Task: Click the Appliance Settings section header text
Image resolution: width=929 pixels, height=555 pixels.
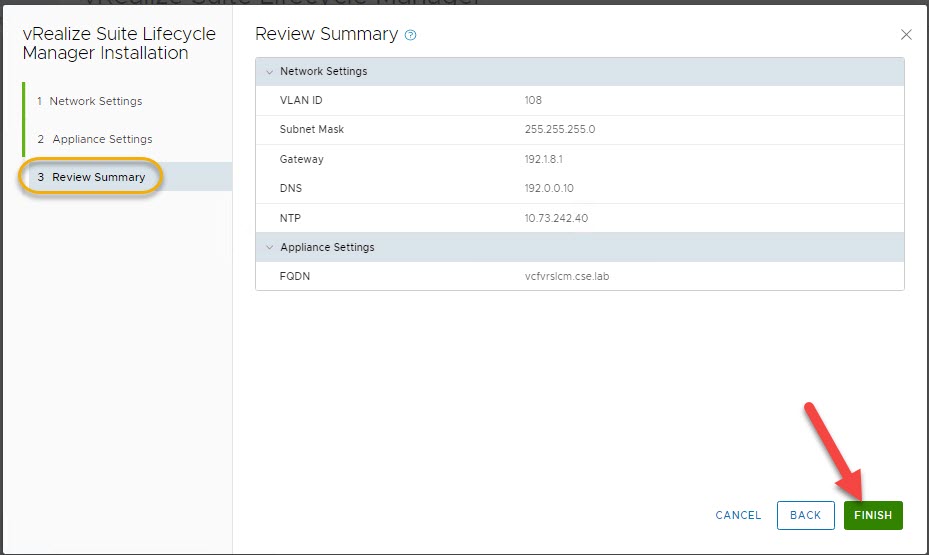Action: pos(327,247)
